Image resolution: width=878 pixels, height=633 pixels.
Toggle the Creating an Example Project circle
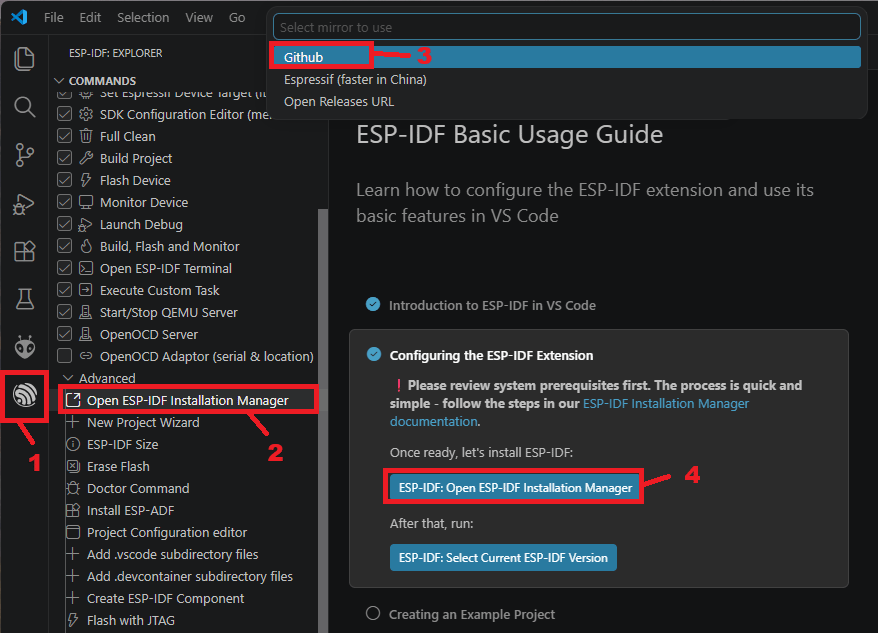click(x=373, y=613)
